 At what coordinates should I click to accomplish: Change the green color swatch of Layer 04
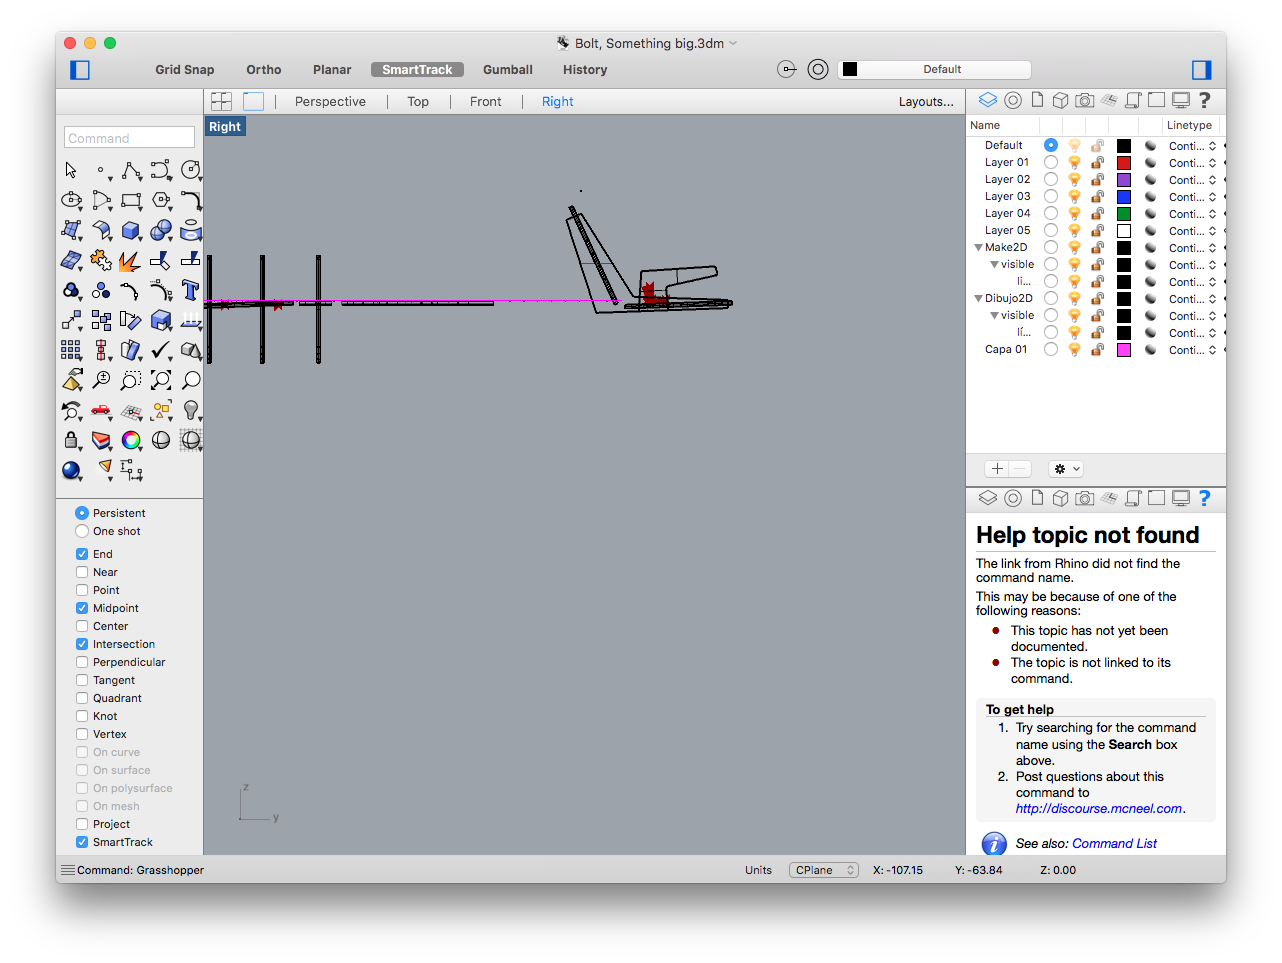click(1124, 213)
